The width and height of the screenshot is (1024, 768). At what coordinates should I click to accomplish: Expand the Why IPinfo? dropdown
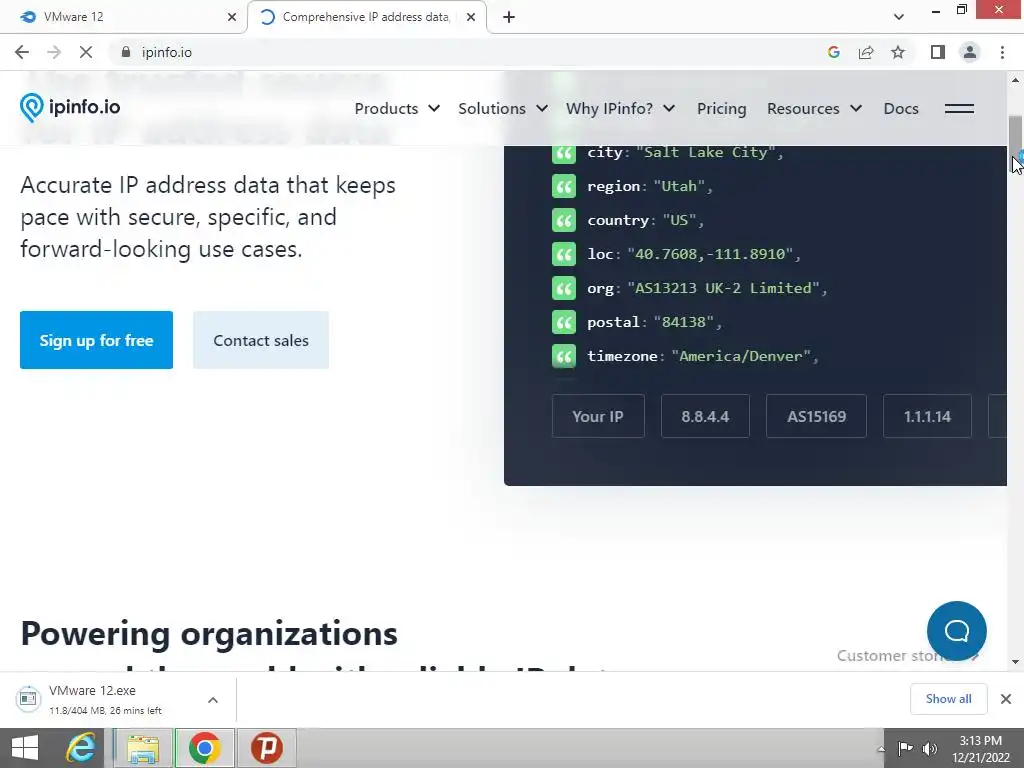(x=620, y=108)
